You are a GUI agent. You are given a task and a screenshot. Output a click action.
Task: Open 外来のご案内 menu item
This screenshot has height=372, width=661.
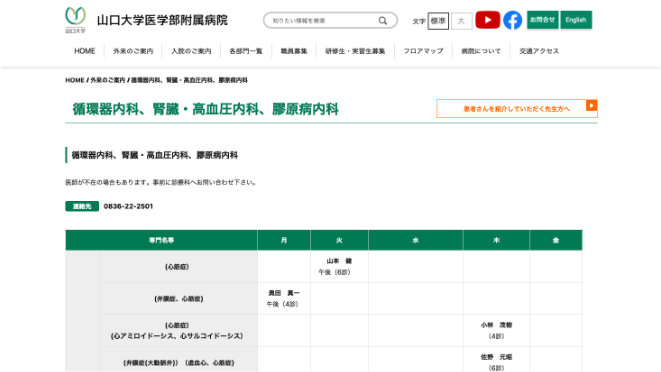pos(133,51)
